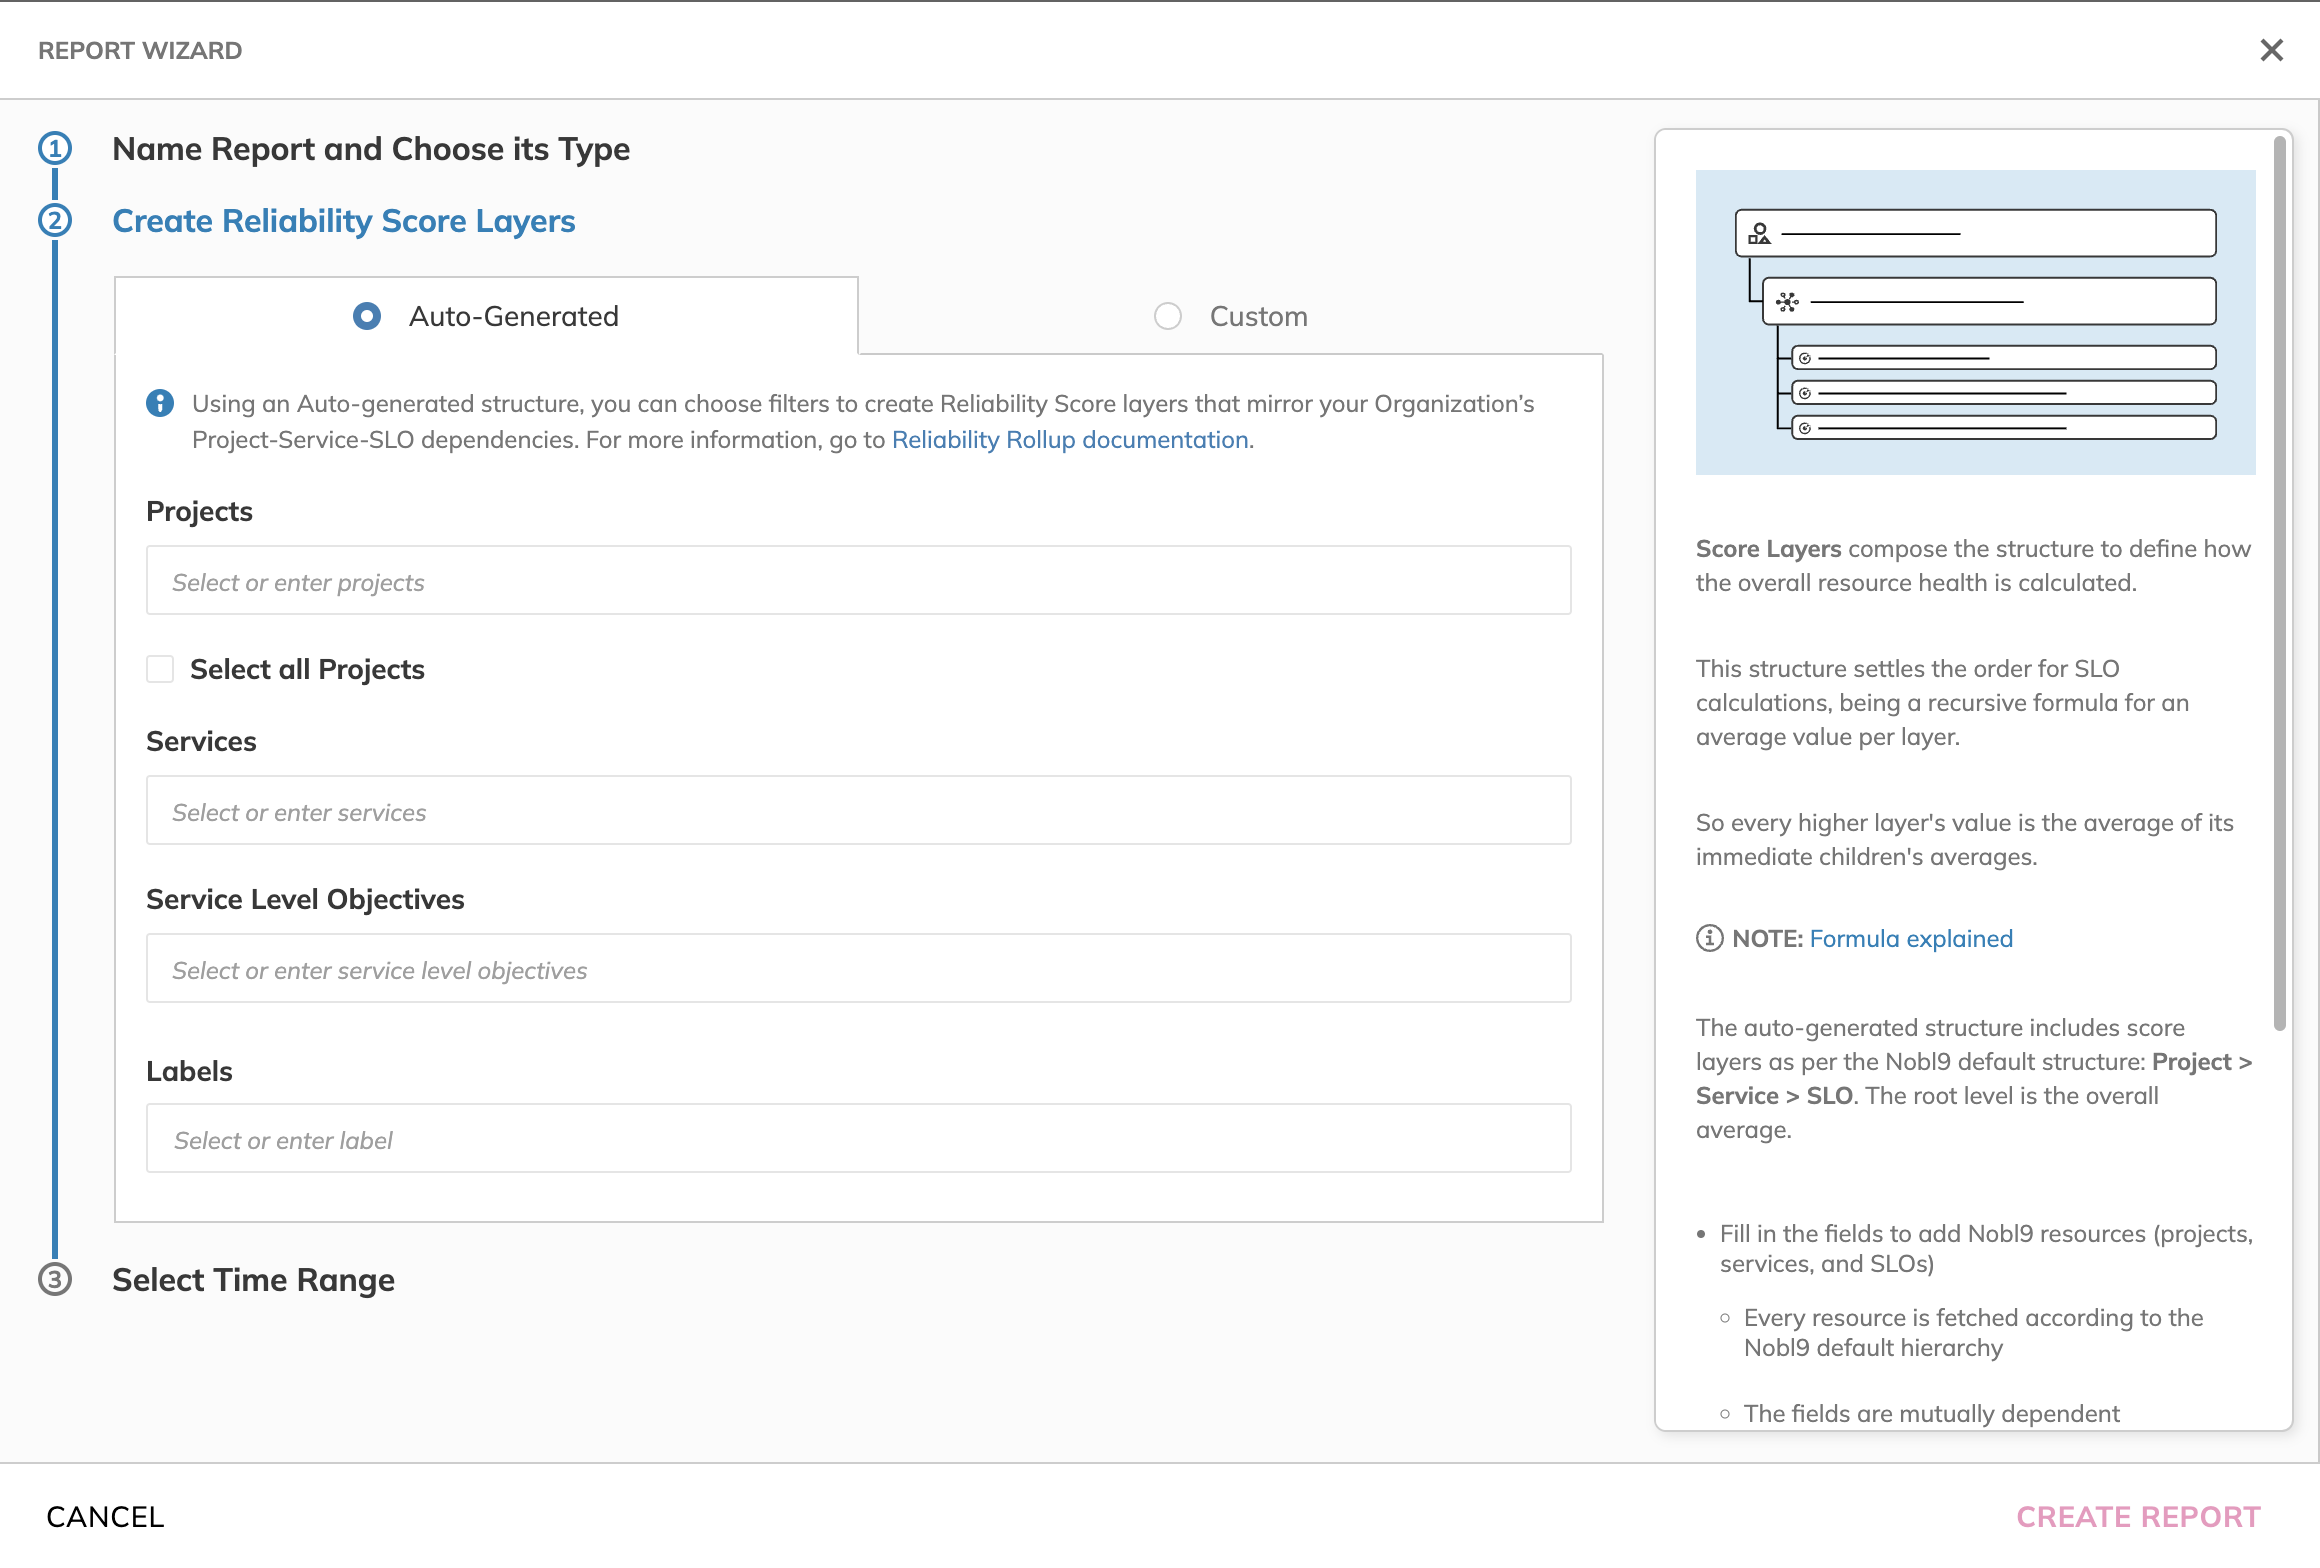Click the Report Wizard close icon
Viewport: 2320px width, 1568px height.
(x=2269, y=49)
